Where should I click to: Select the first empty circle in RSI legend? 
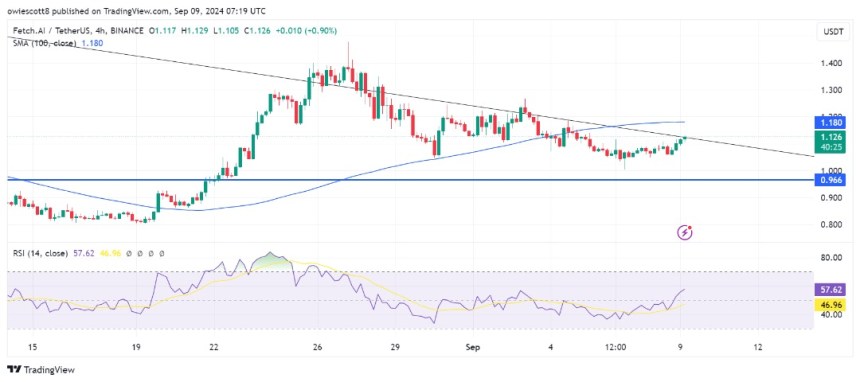pos(127,254)
